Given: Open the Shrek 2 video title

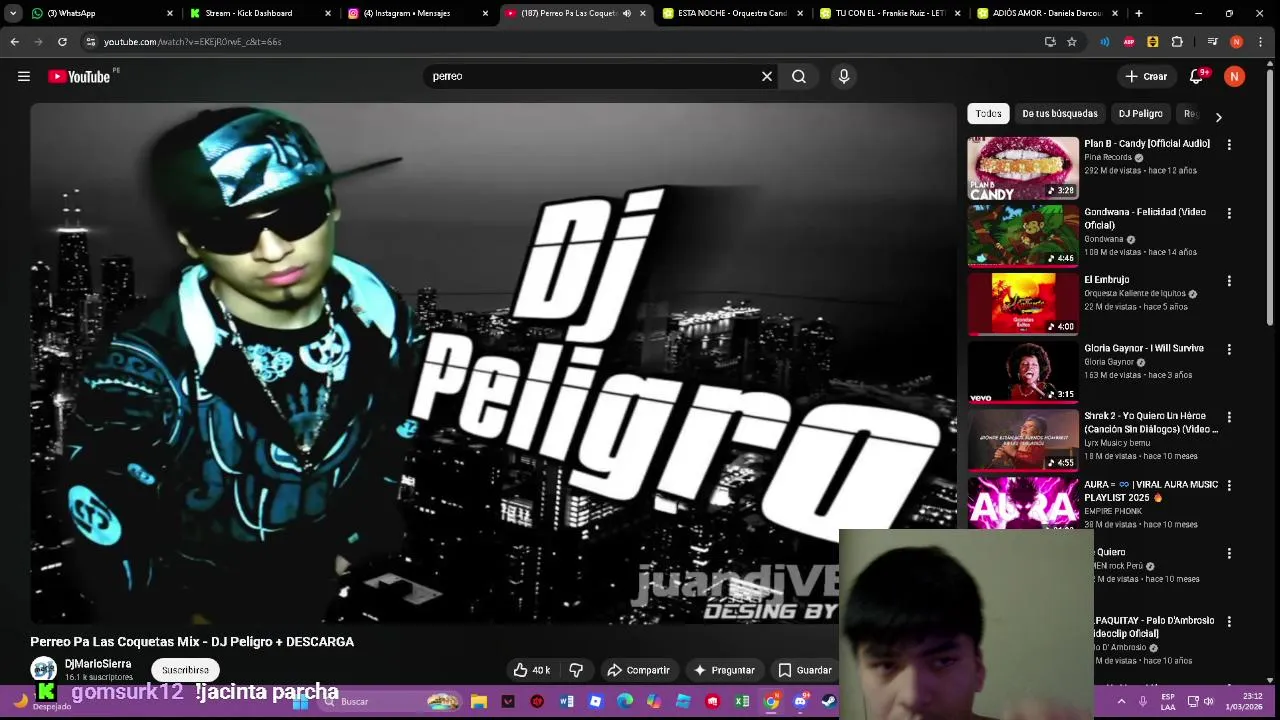Looking at the screenshot, I should coord(1151,422).
